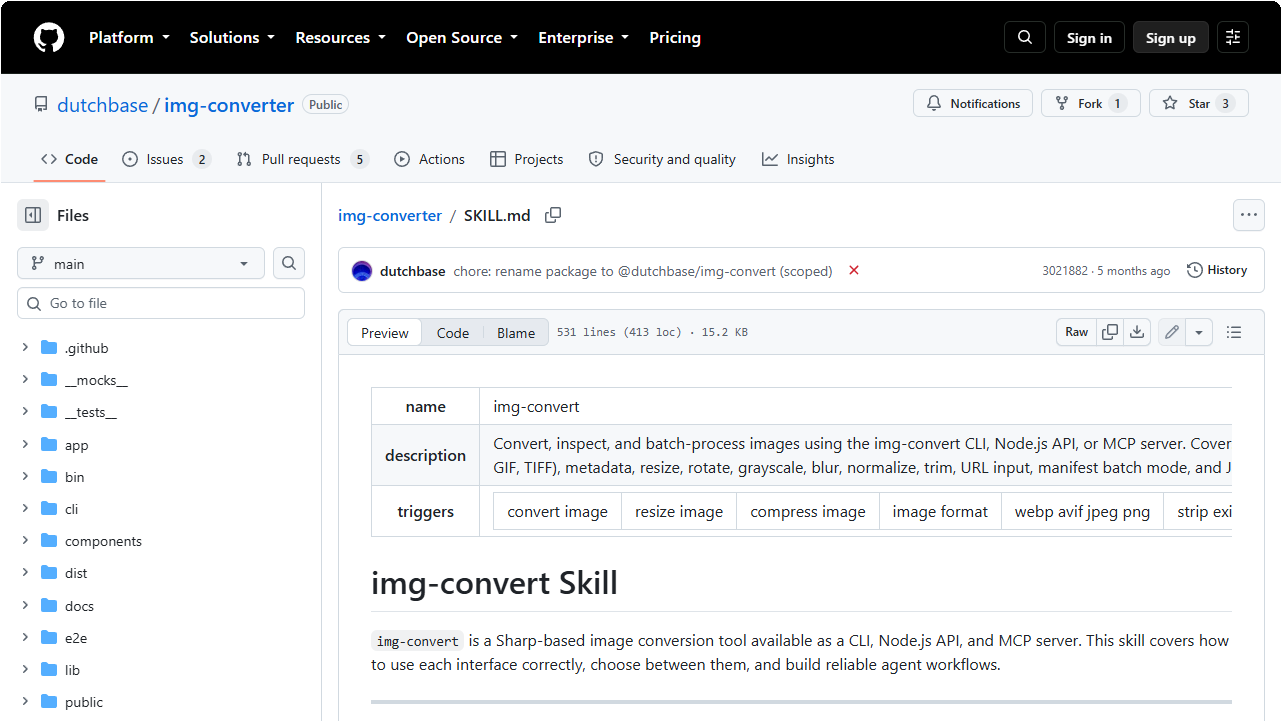Click the repository icon beside dutchbase
The image size is (1282, 722).
click(41, 104)
